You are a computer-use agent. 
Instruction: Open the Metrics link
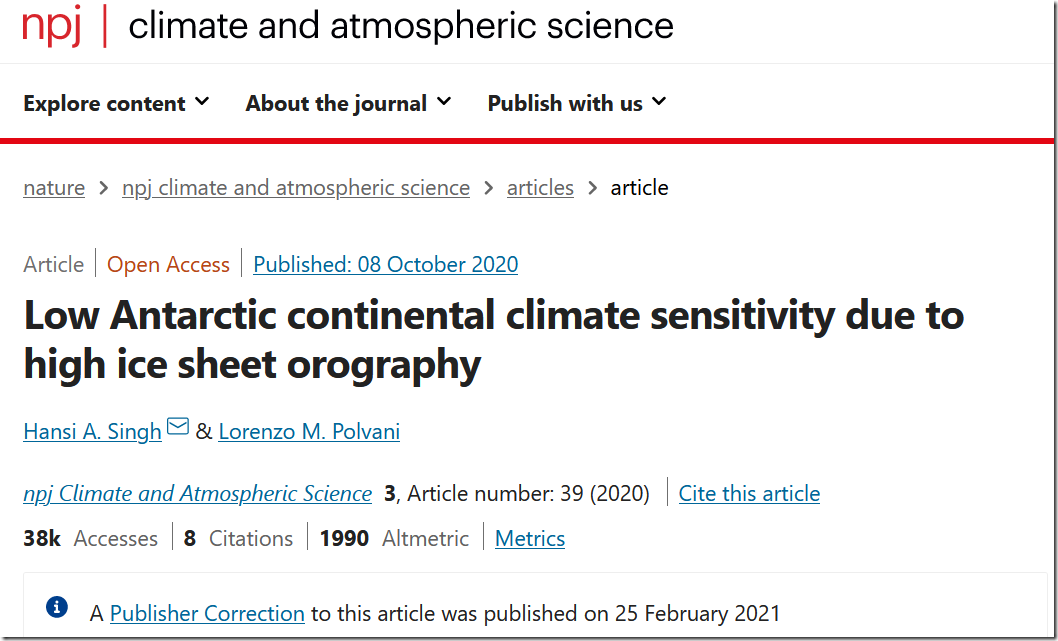click(x=530, y=539)
